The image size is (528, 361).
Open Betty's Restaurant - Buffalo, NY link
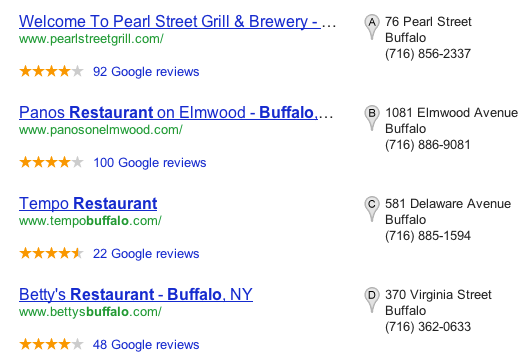tap(136, 294)
